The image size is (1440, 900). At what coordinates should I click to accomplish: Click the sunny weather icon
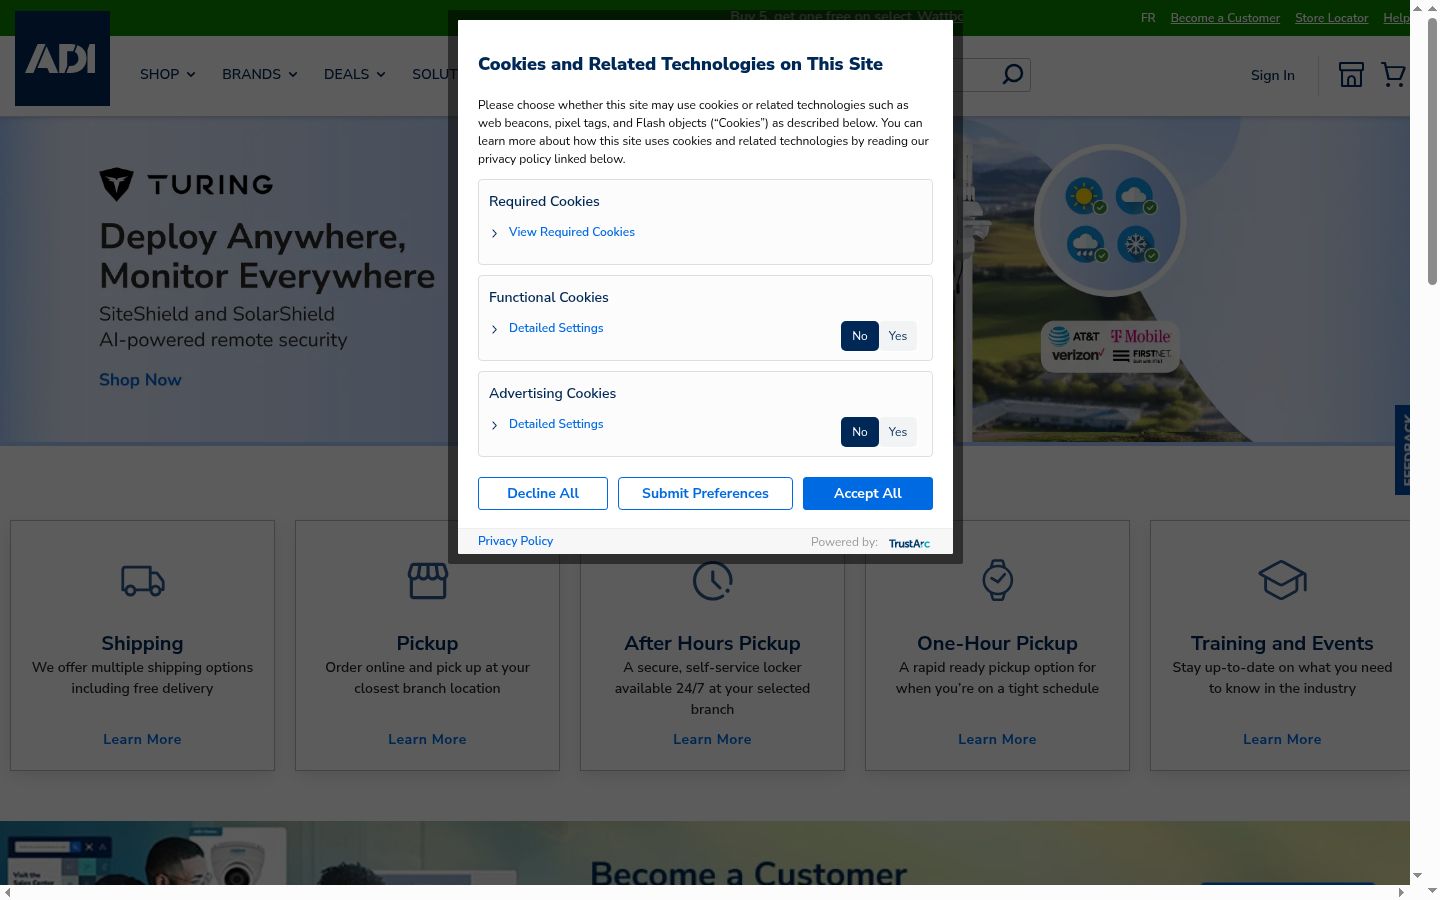[x=1084, y=196]
